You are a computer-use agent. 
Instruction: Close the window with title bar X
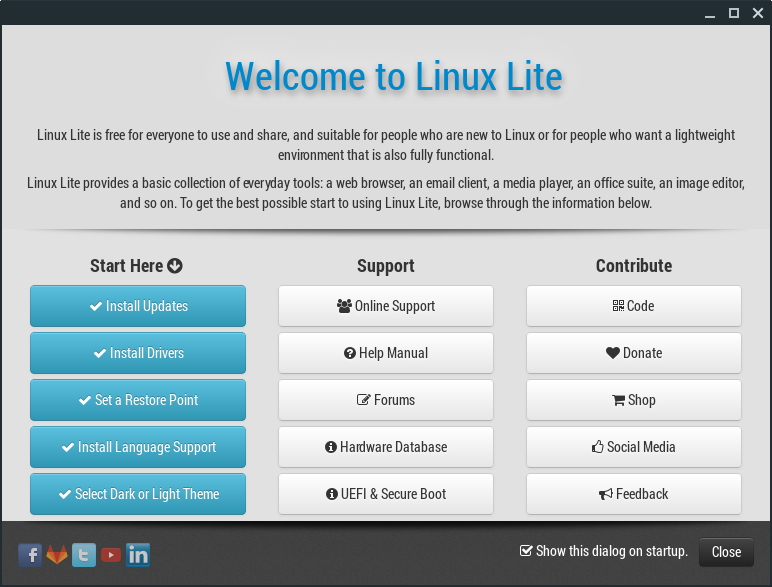(758, 13)
